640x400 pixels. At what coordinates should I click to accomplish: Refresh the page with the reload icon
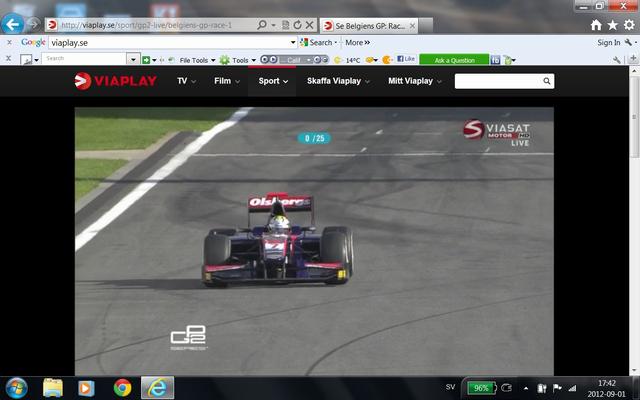tap(297, 24)
